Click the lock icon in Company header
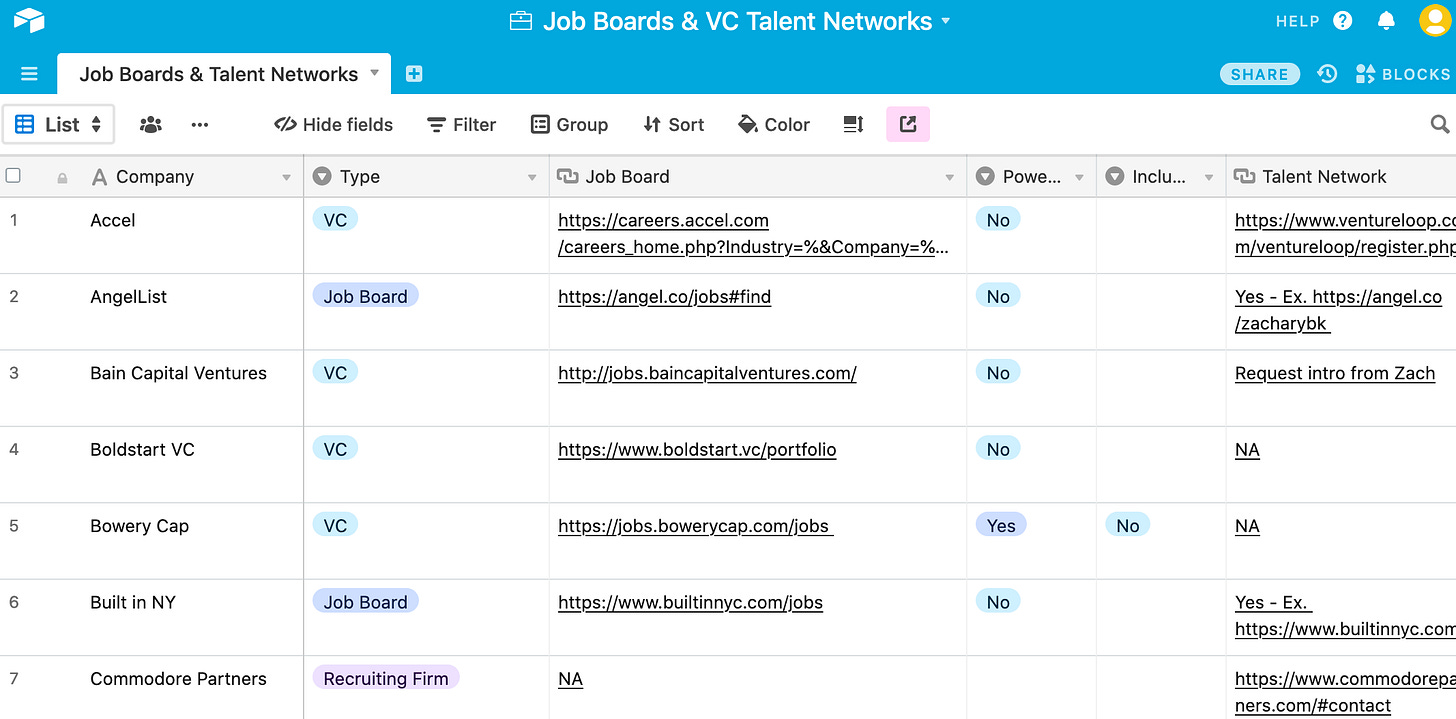 pos(62,178)
